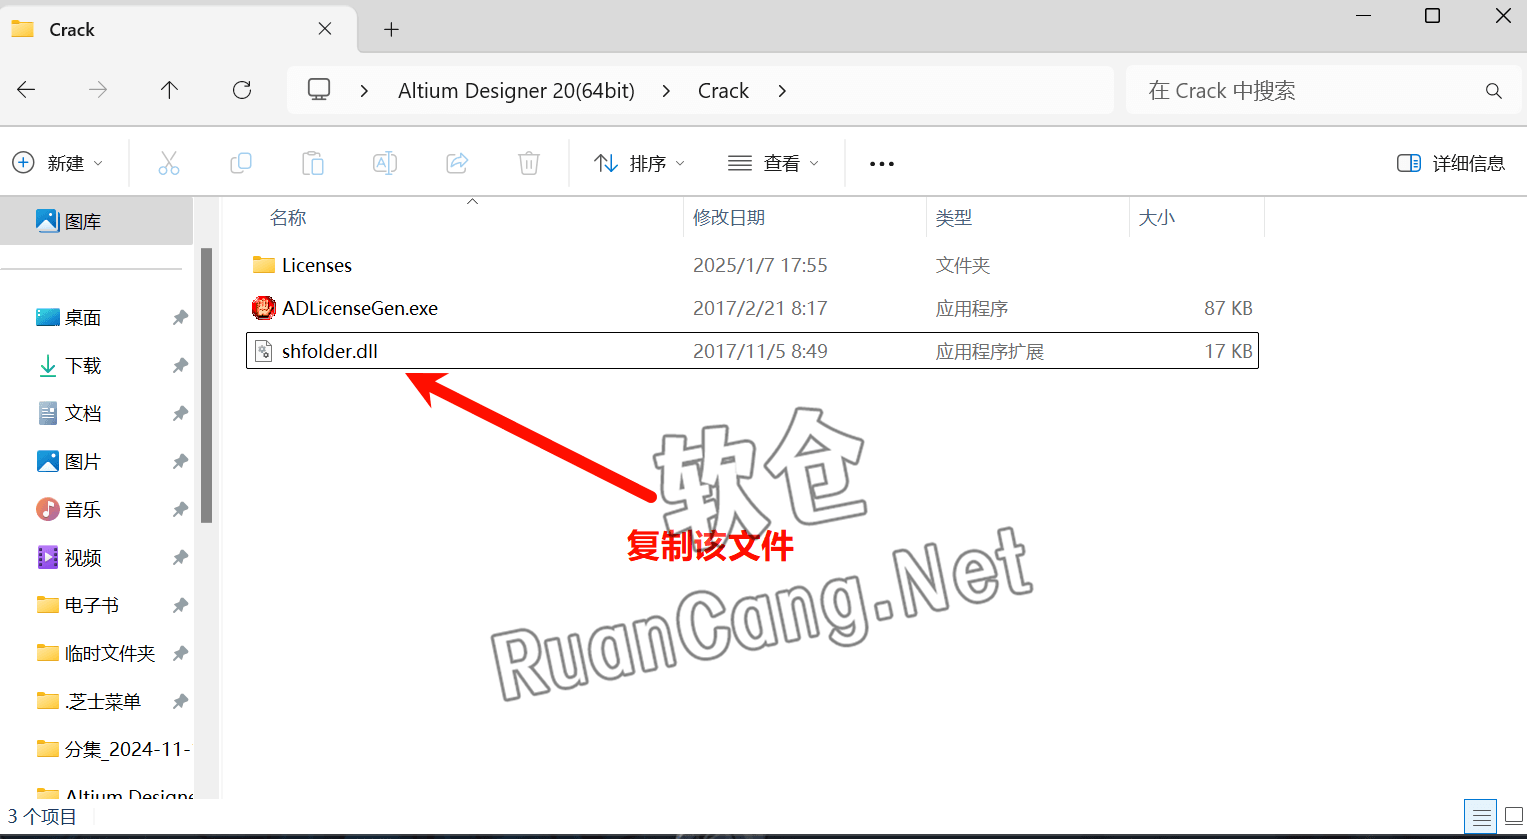Unpin 临时文件夹 using its pin icon
Image resolution: width=1527 pixels, height=839 pixels.
[180, 653]
